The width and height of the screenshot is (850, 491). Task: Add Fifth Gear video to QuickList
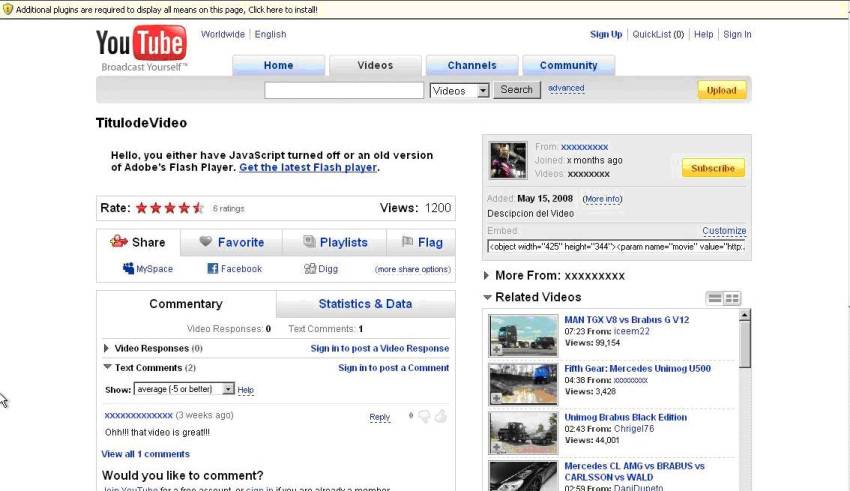click(x=497, y=398)
